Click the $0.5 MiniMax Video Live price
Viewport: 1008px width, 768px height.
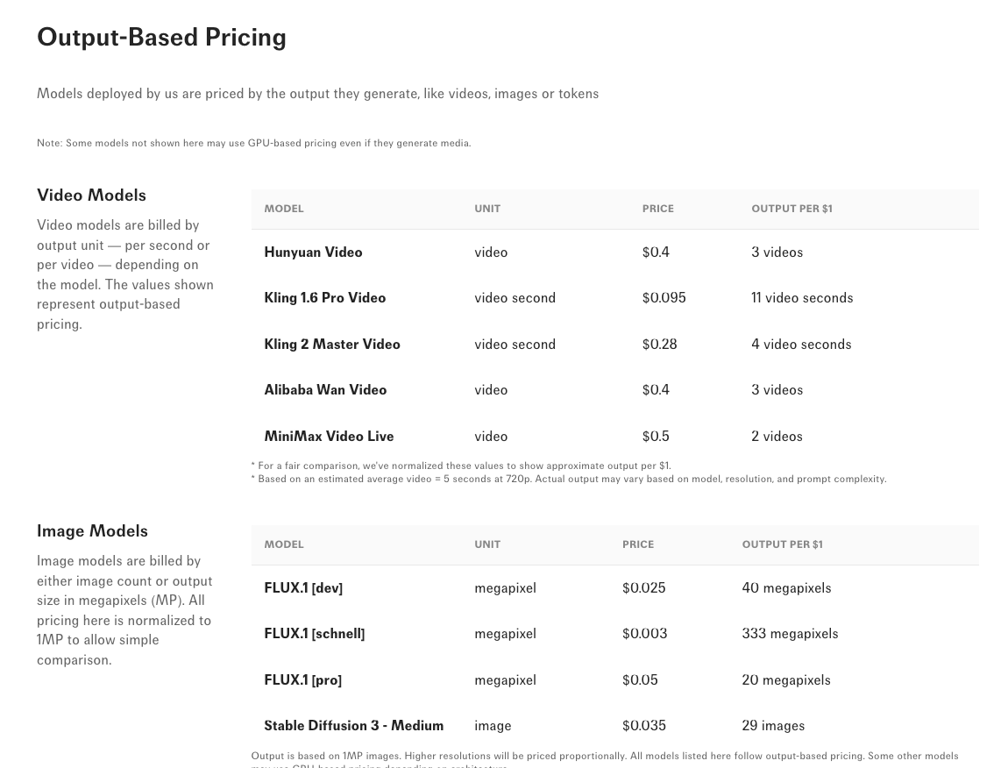pyautogui.click(x=656, y=436)
